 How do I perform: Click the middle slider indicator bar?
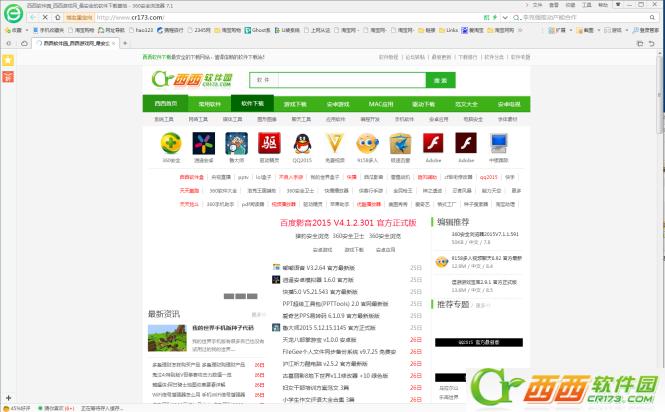click(240, 296)
